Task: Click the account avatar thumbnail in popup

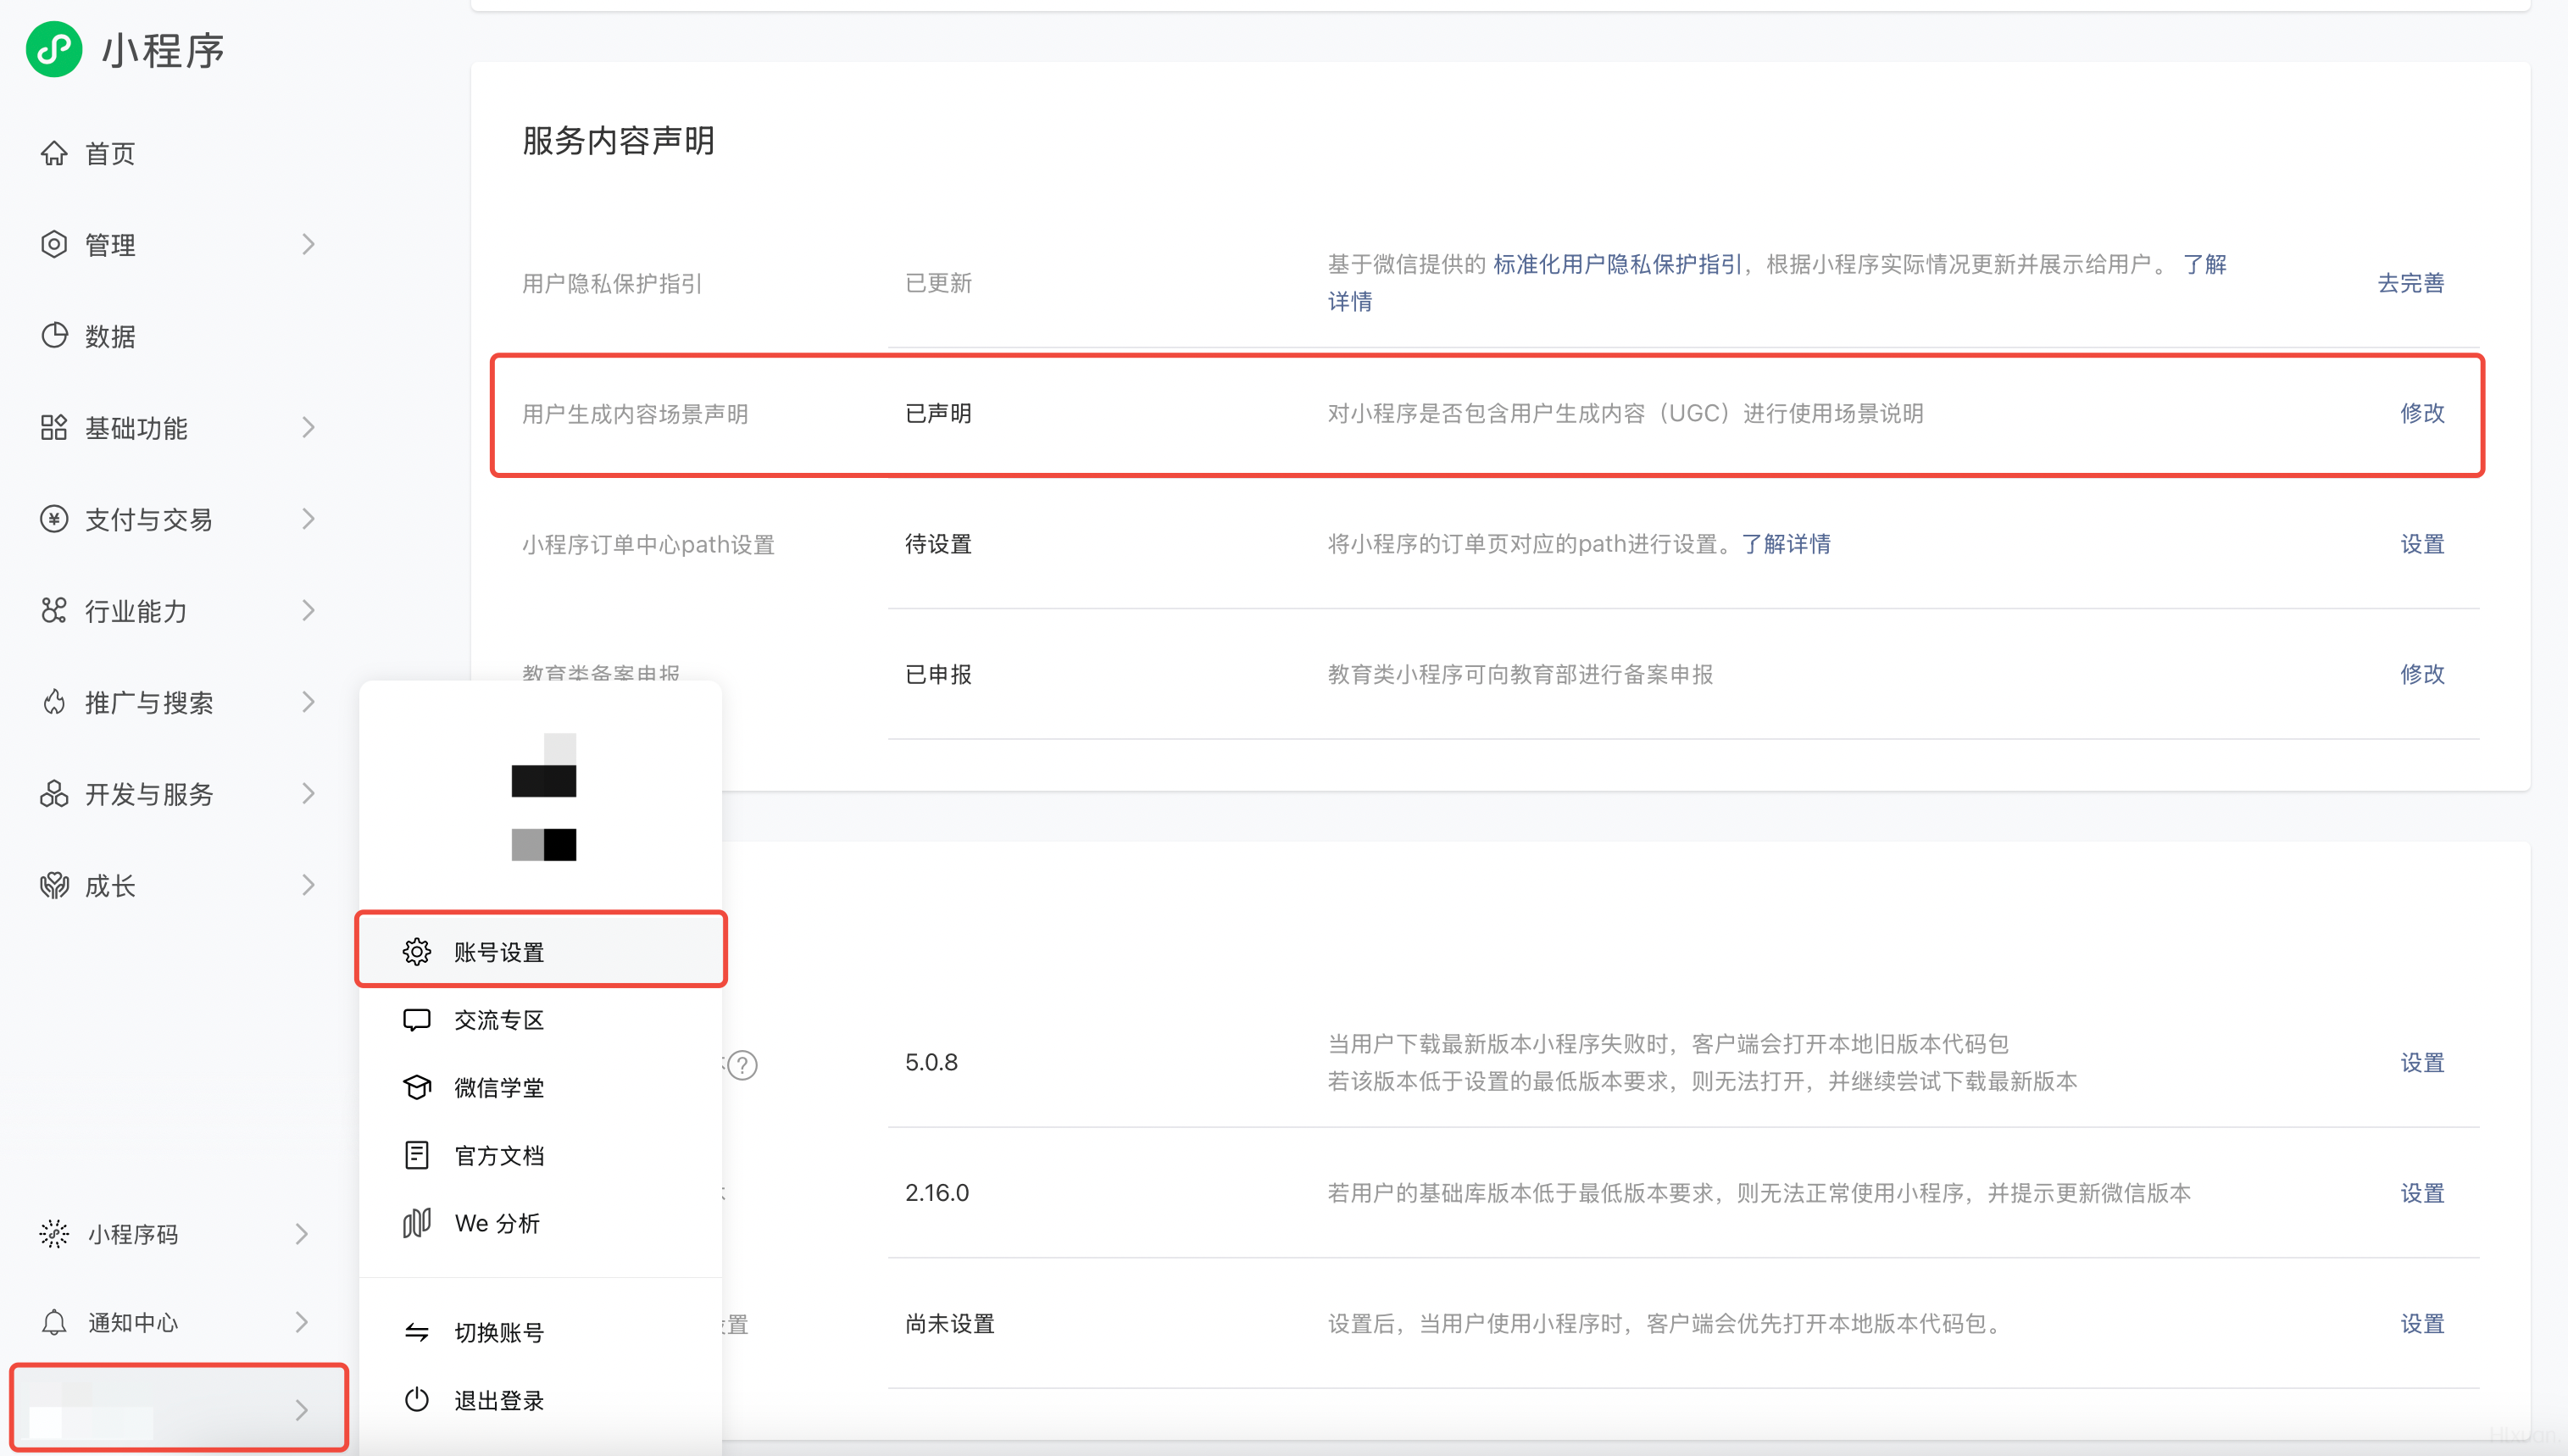Action: [543, 797]
